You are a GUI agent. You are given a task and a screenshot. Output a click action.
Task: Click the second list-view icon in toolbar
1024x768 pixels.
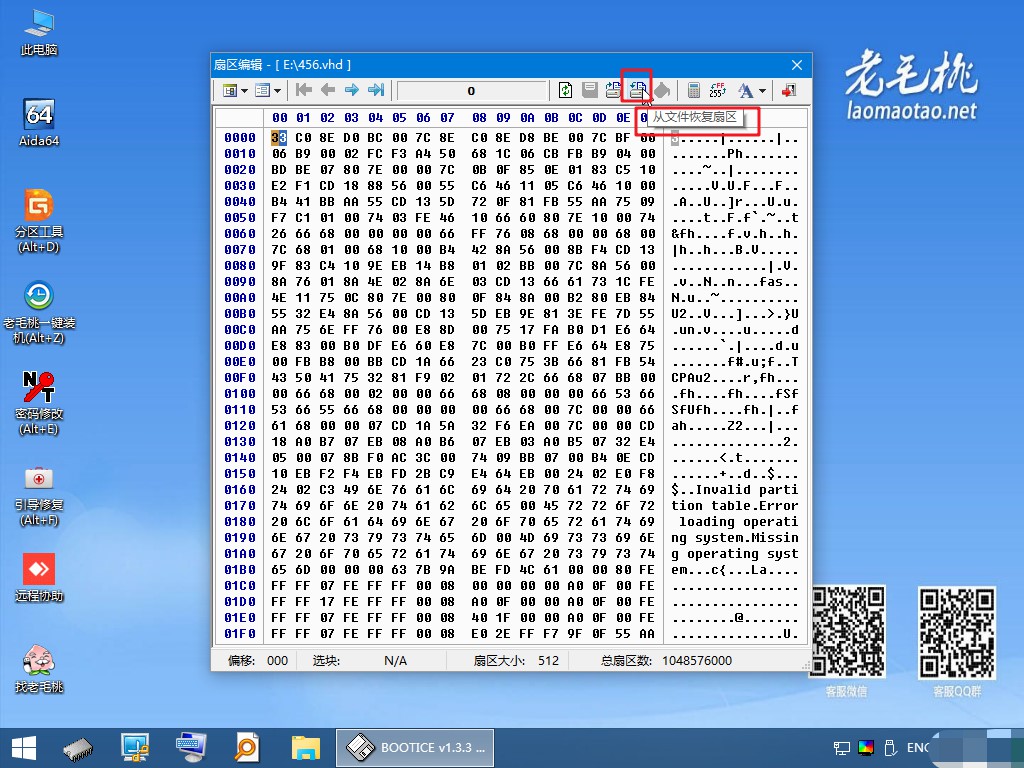coord(263,90)
